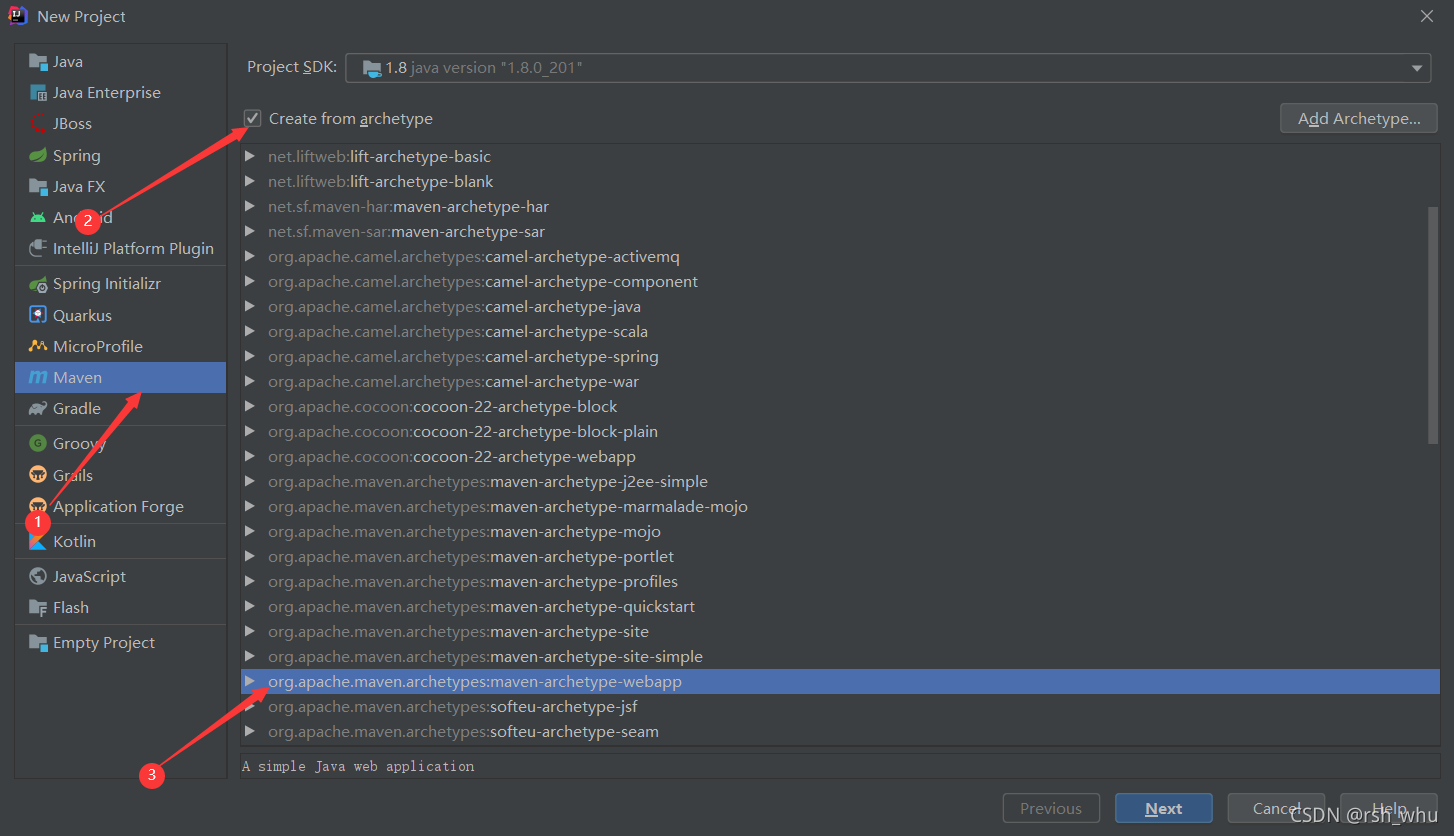1454x836 pixels.
Task: Select maven-archetype-site-simple archetype
Action: click(840, 656)
